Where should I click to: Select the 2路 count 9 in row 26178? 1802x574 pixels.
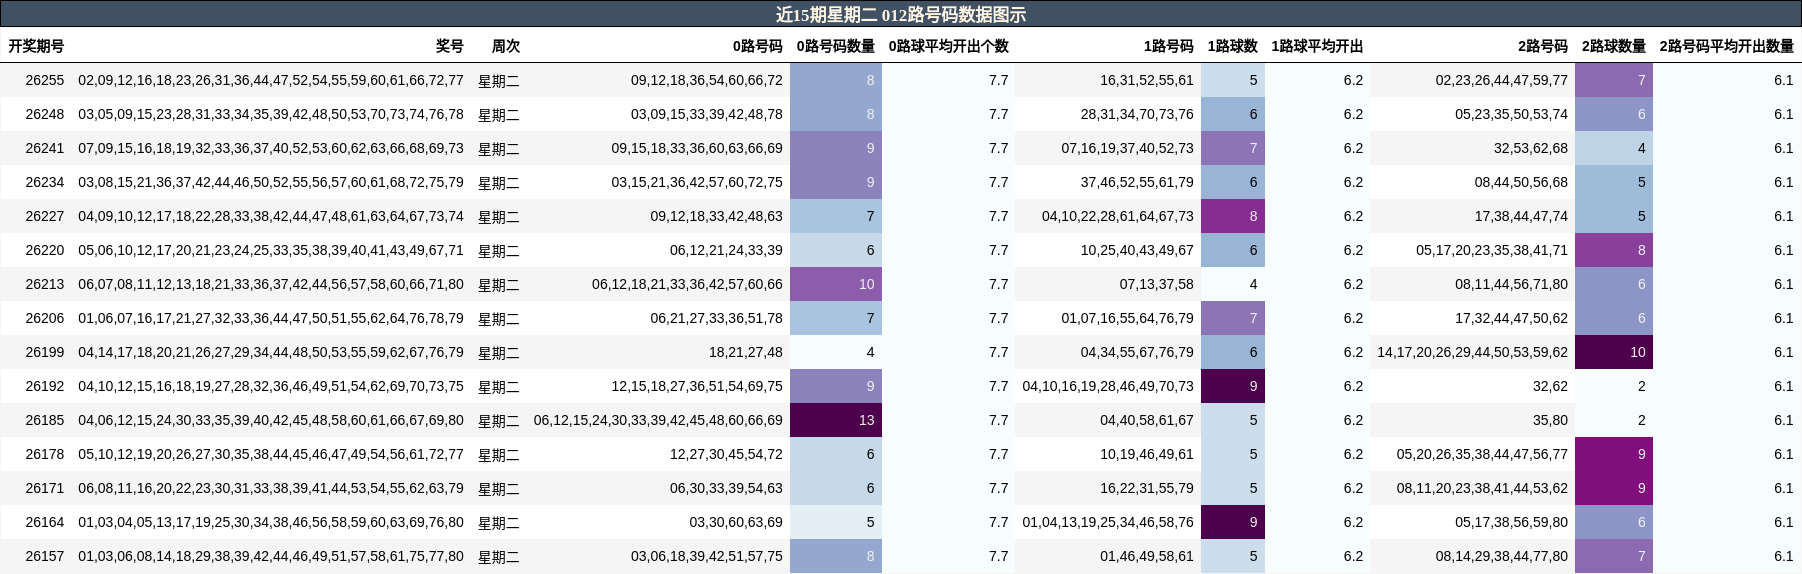click(x=1614, y=454)
